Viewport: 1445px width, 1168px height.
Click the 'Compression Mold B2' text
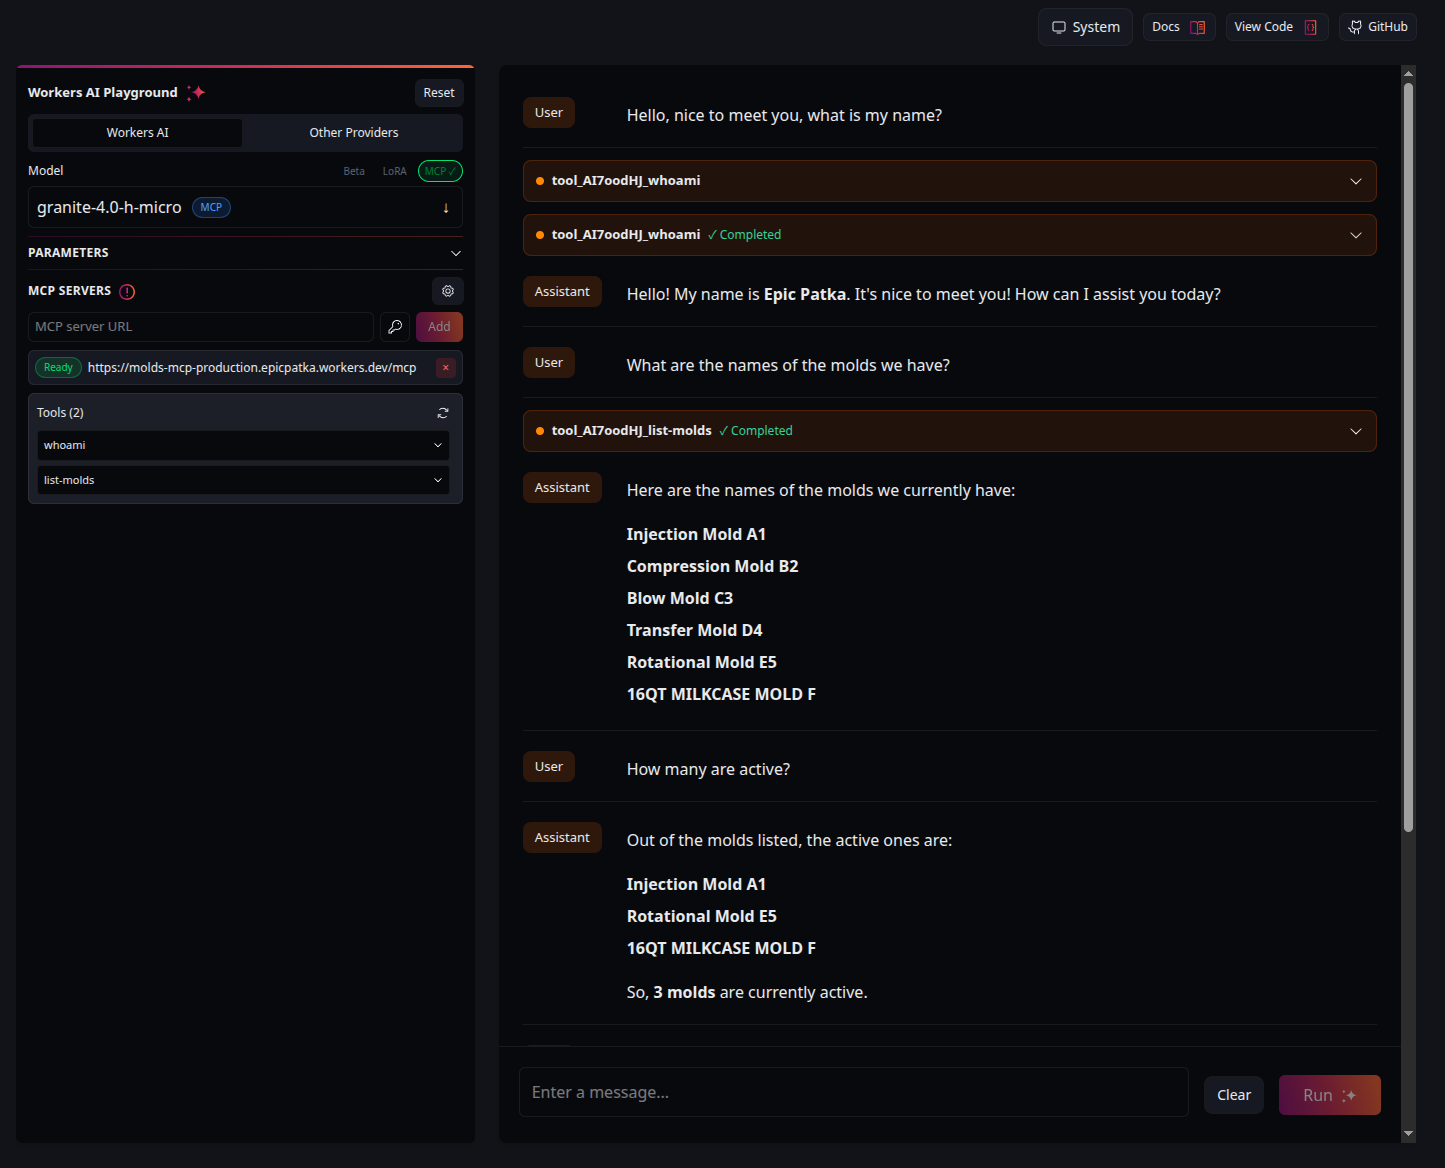(712, 567)
